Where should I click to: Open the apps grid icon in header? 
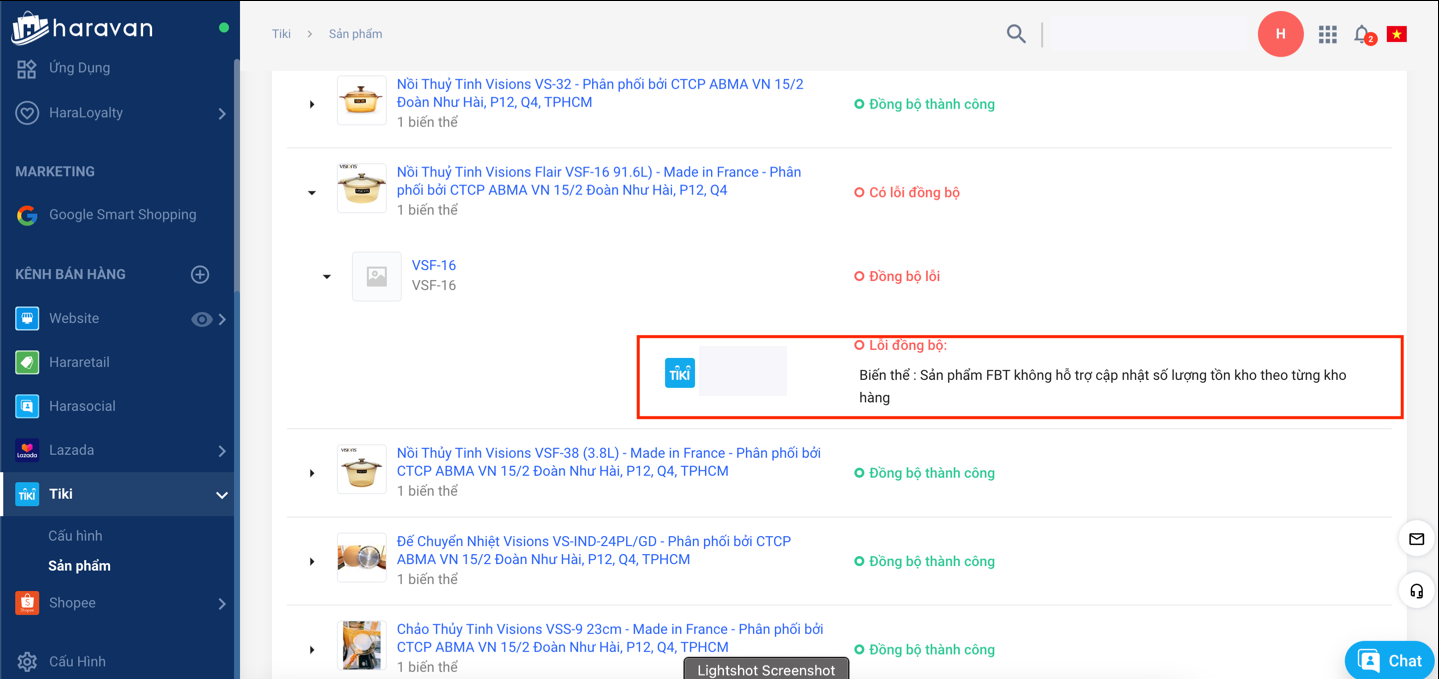pos(1328,34)
